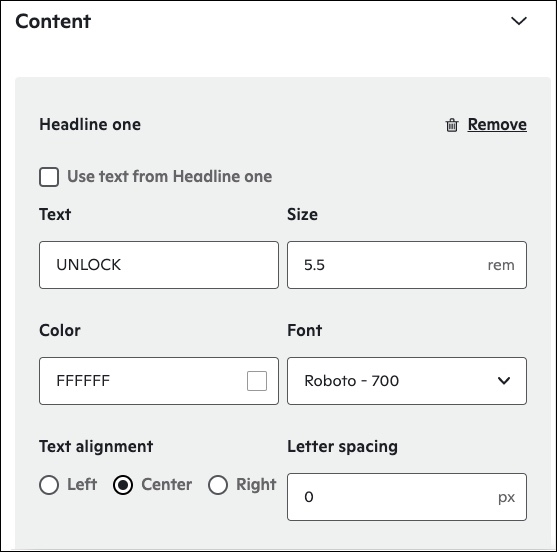This screenshot has height=552, width=557.
Task: Click the px unit in Letter spacing
Action: tap(506, 497)
